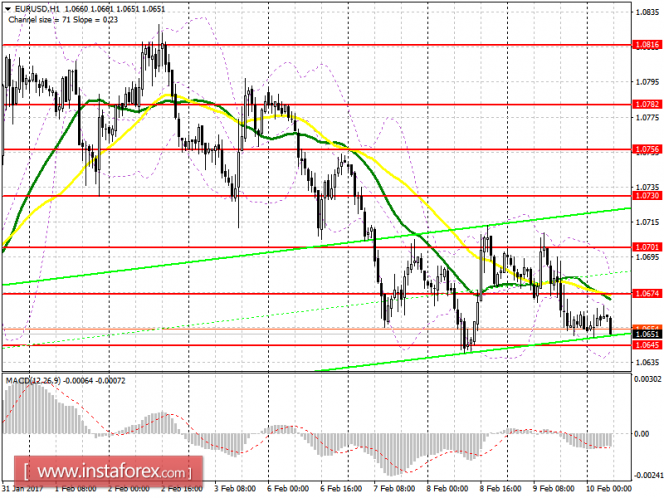Open the EURUSD,H1 chart dropdown arrow
The height and width of the screenshot is (498, 664).
(8, 9)
